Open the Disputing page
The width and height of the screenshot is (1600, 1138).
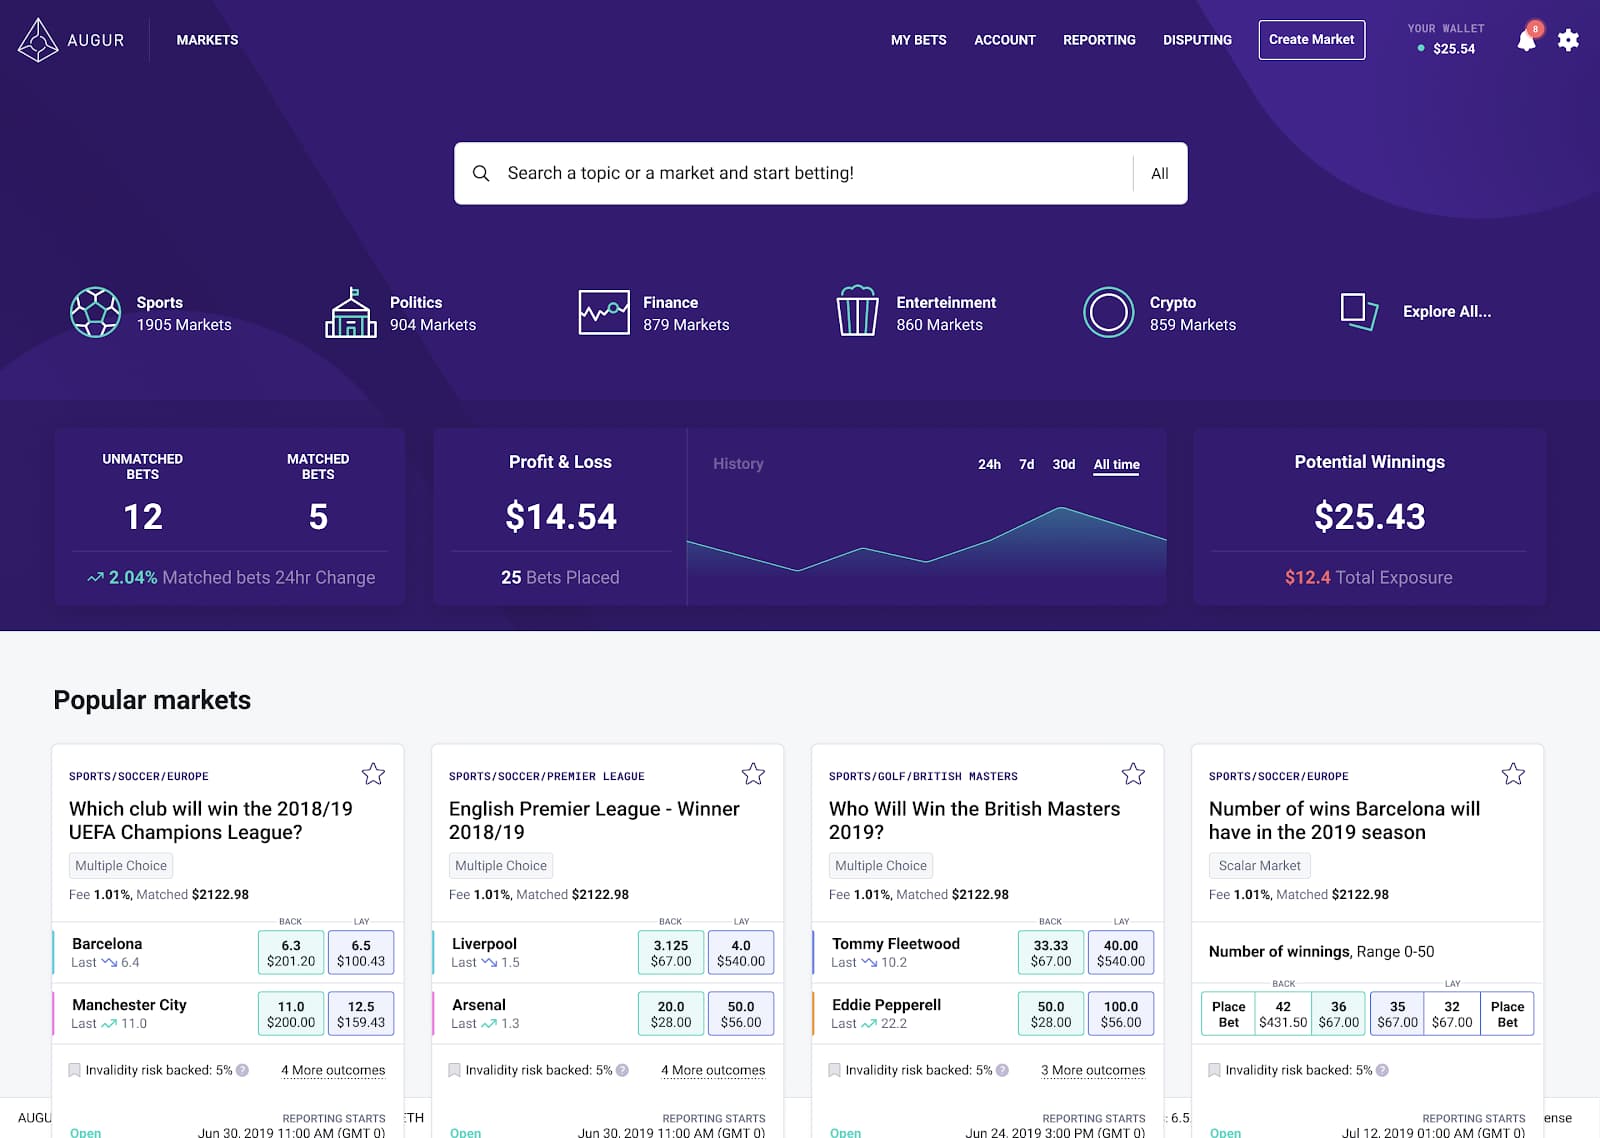tap(1197, 40)
